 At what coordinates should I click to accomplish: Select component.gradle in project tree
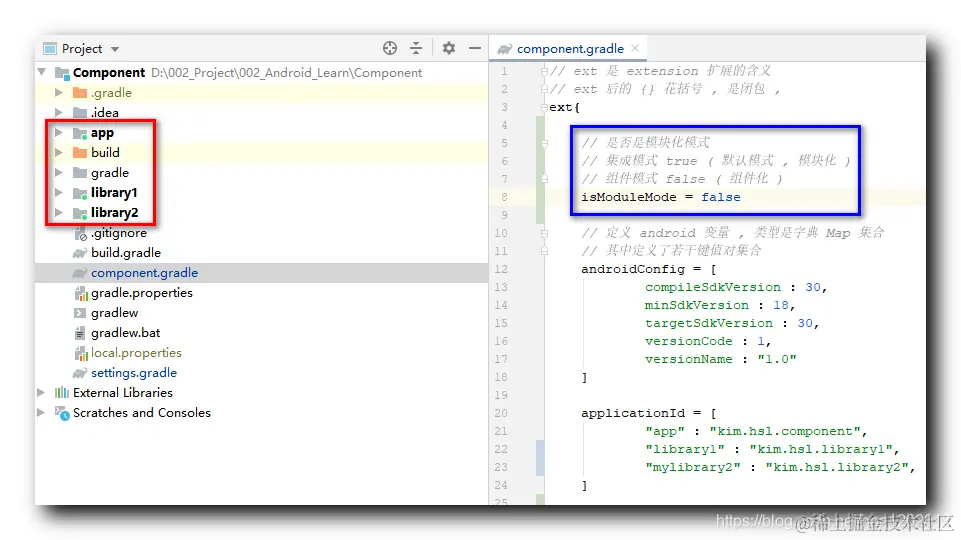tap(144, 273)
